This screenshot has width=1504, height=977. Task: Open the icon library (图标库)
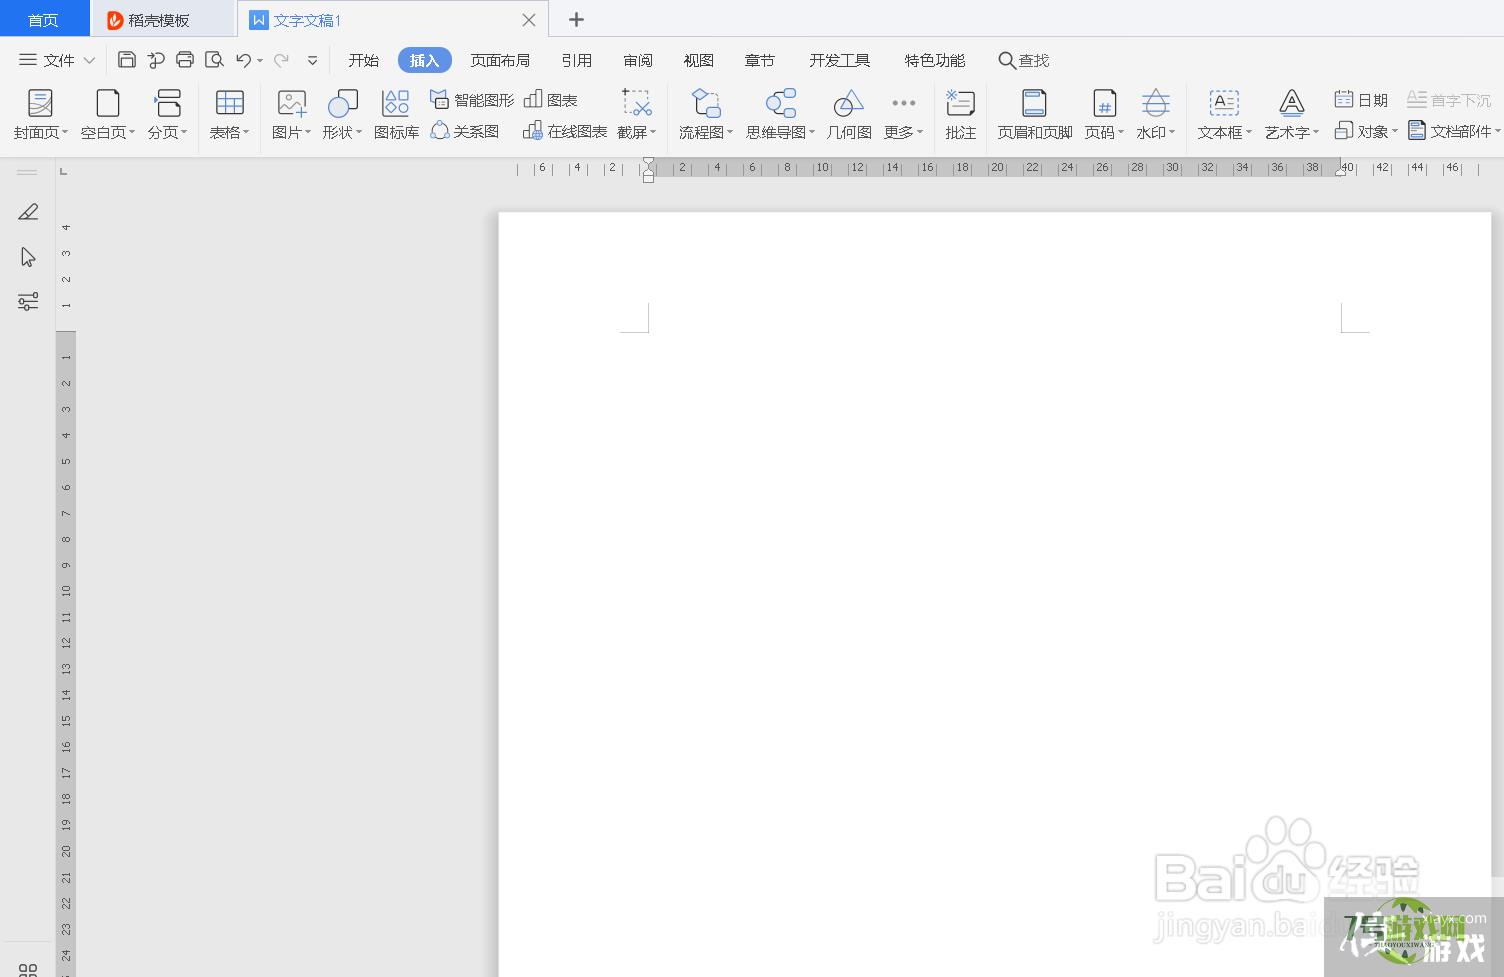(x=396, y=115)
